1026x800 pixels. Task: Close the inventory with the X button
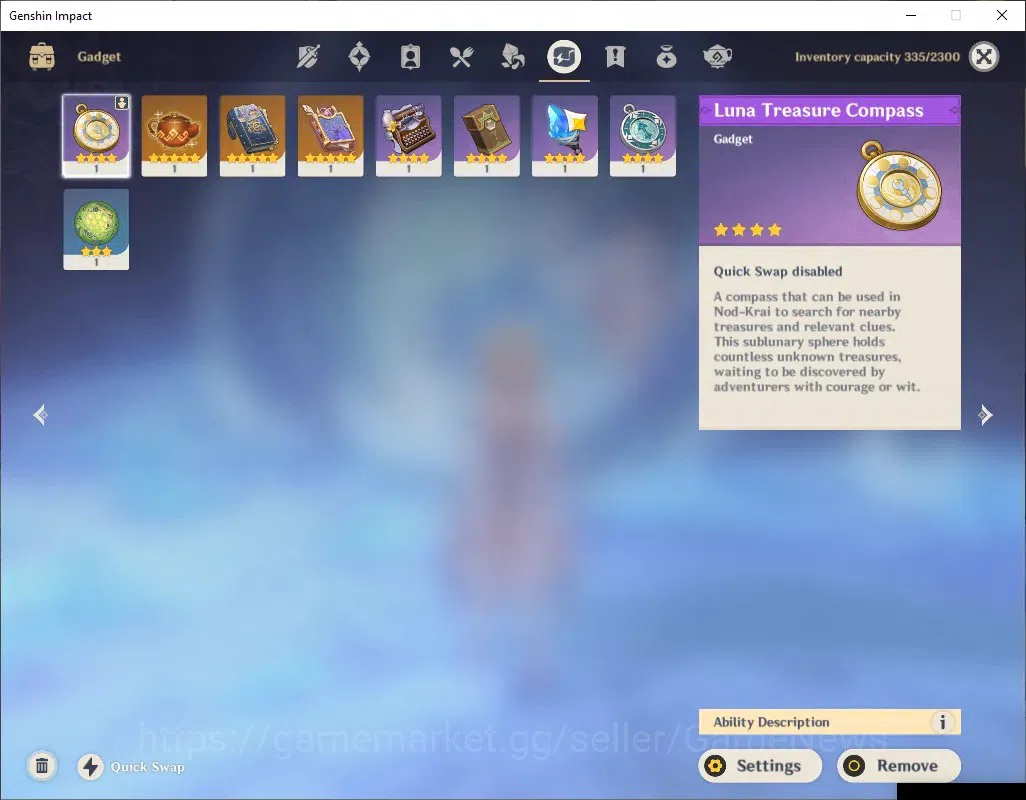[x=983, y=57]
